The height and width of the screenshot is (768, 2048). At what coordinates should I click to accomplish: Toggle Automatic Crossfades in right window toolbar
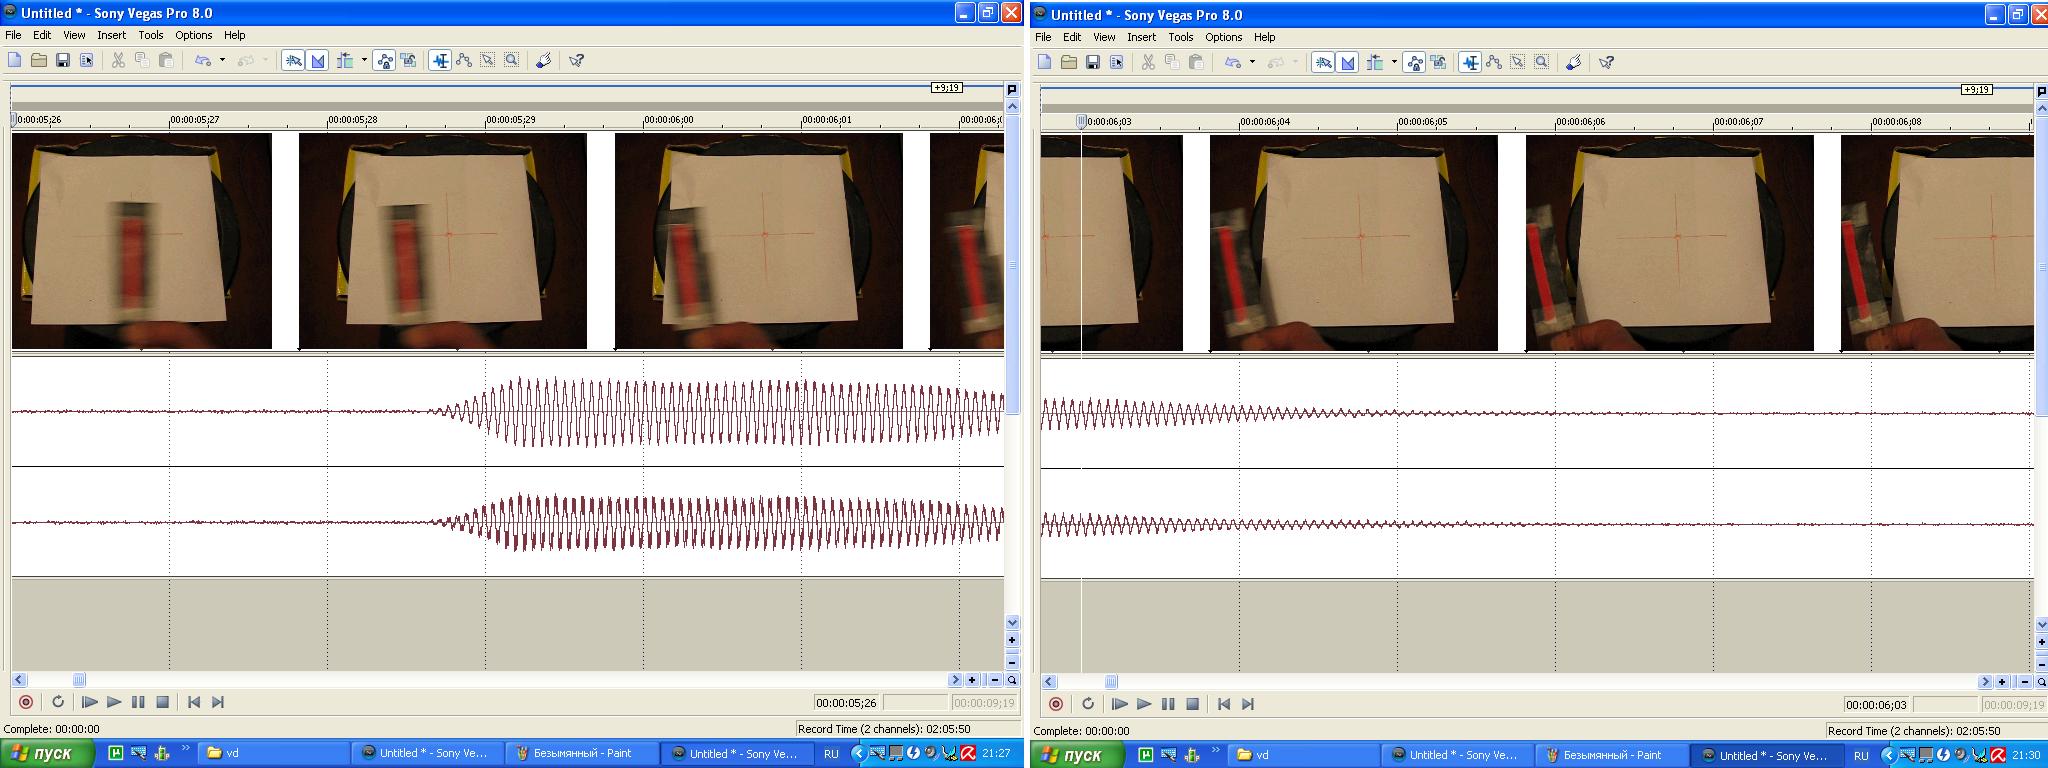point(1348,63)
